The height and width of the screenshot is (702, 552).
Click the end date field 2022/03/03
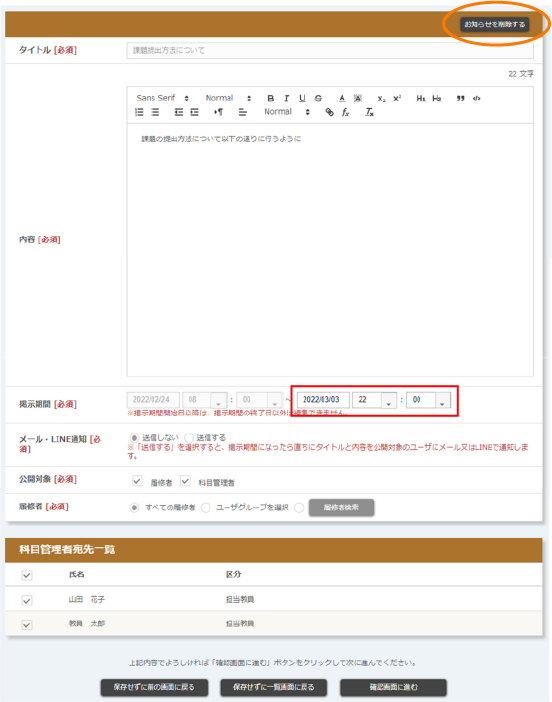323,400
